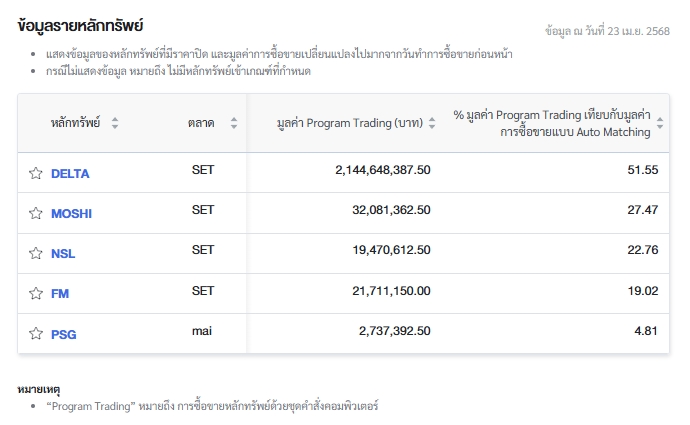Open the MOSHI stock page

coord(72,213)
